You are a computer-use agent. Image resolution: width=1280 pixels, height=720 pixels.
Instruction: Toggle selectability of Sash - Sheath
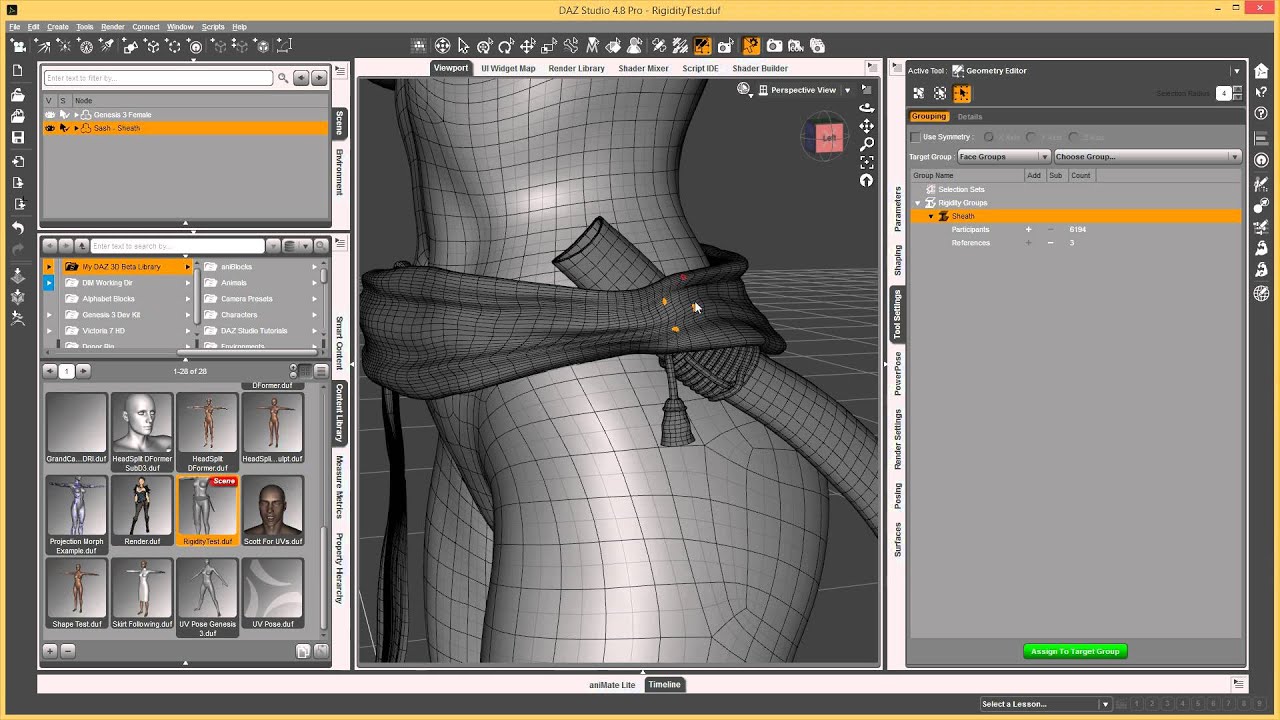(64, 128)
